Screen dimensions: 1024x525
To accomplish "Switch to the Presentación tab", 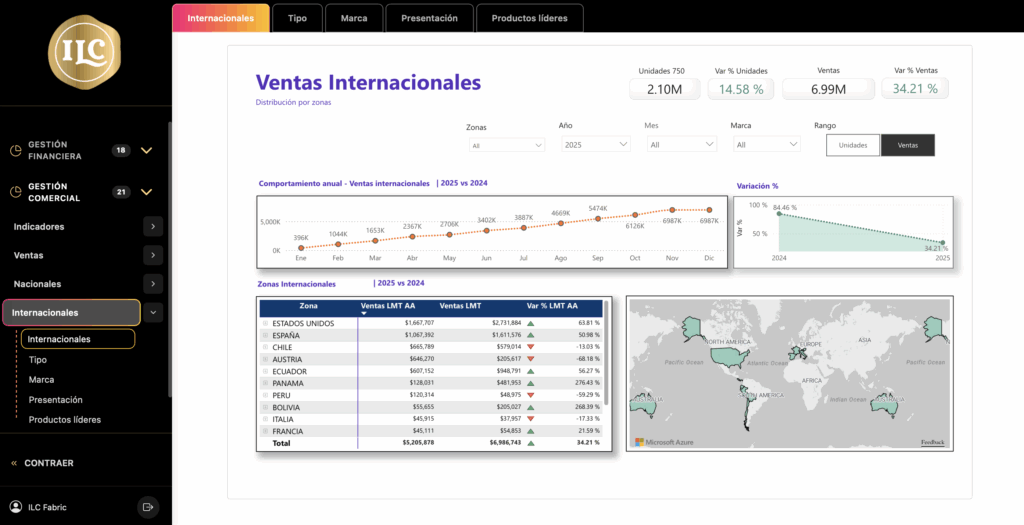I will coord(429,18).
